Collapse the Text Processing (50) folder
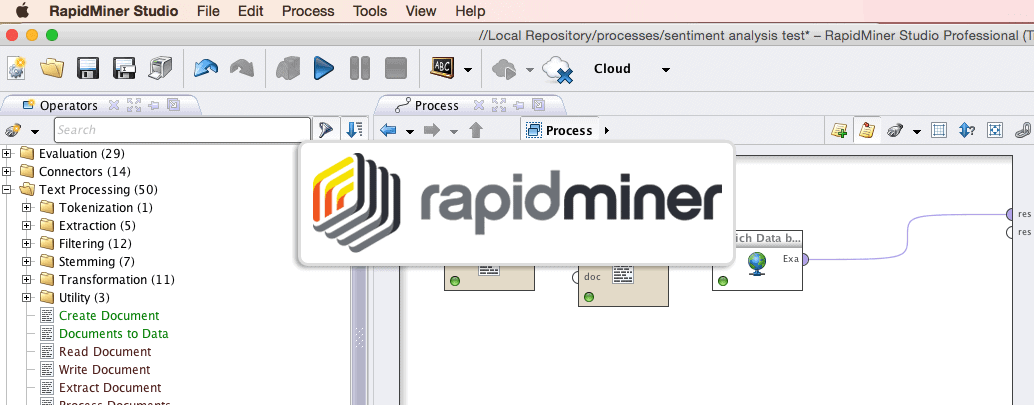Viewport: 1034px width, 405px height. pyautogui.click(x=7, y=189)
